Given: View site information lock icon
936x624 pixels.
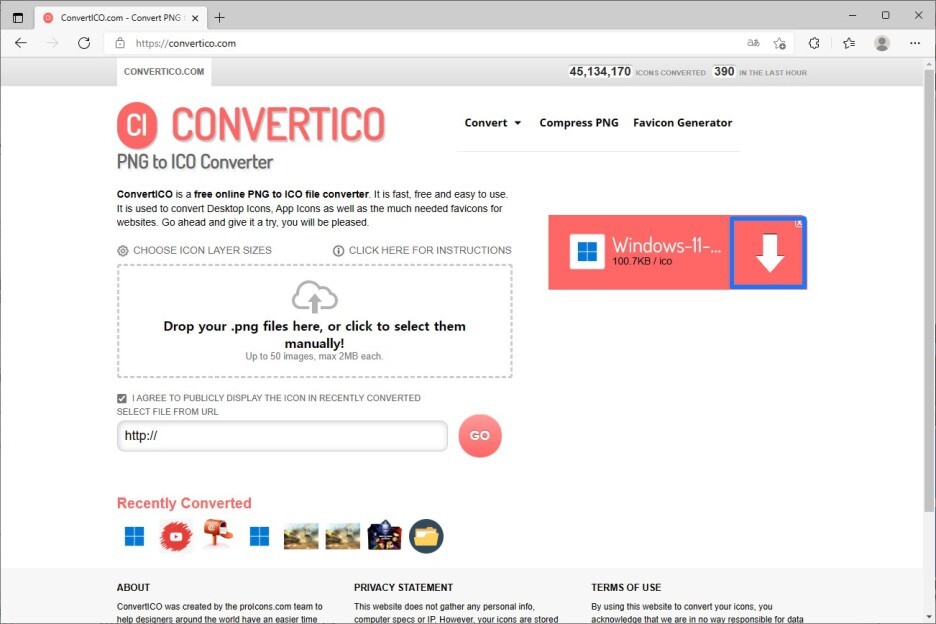Looking at the screenshot, I should click(120, 43).
